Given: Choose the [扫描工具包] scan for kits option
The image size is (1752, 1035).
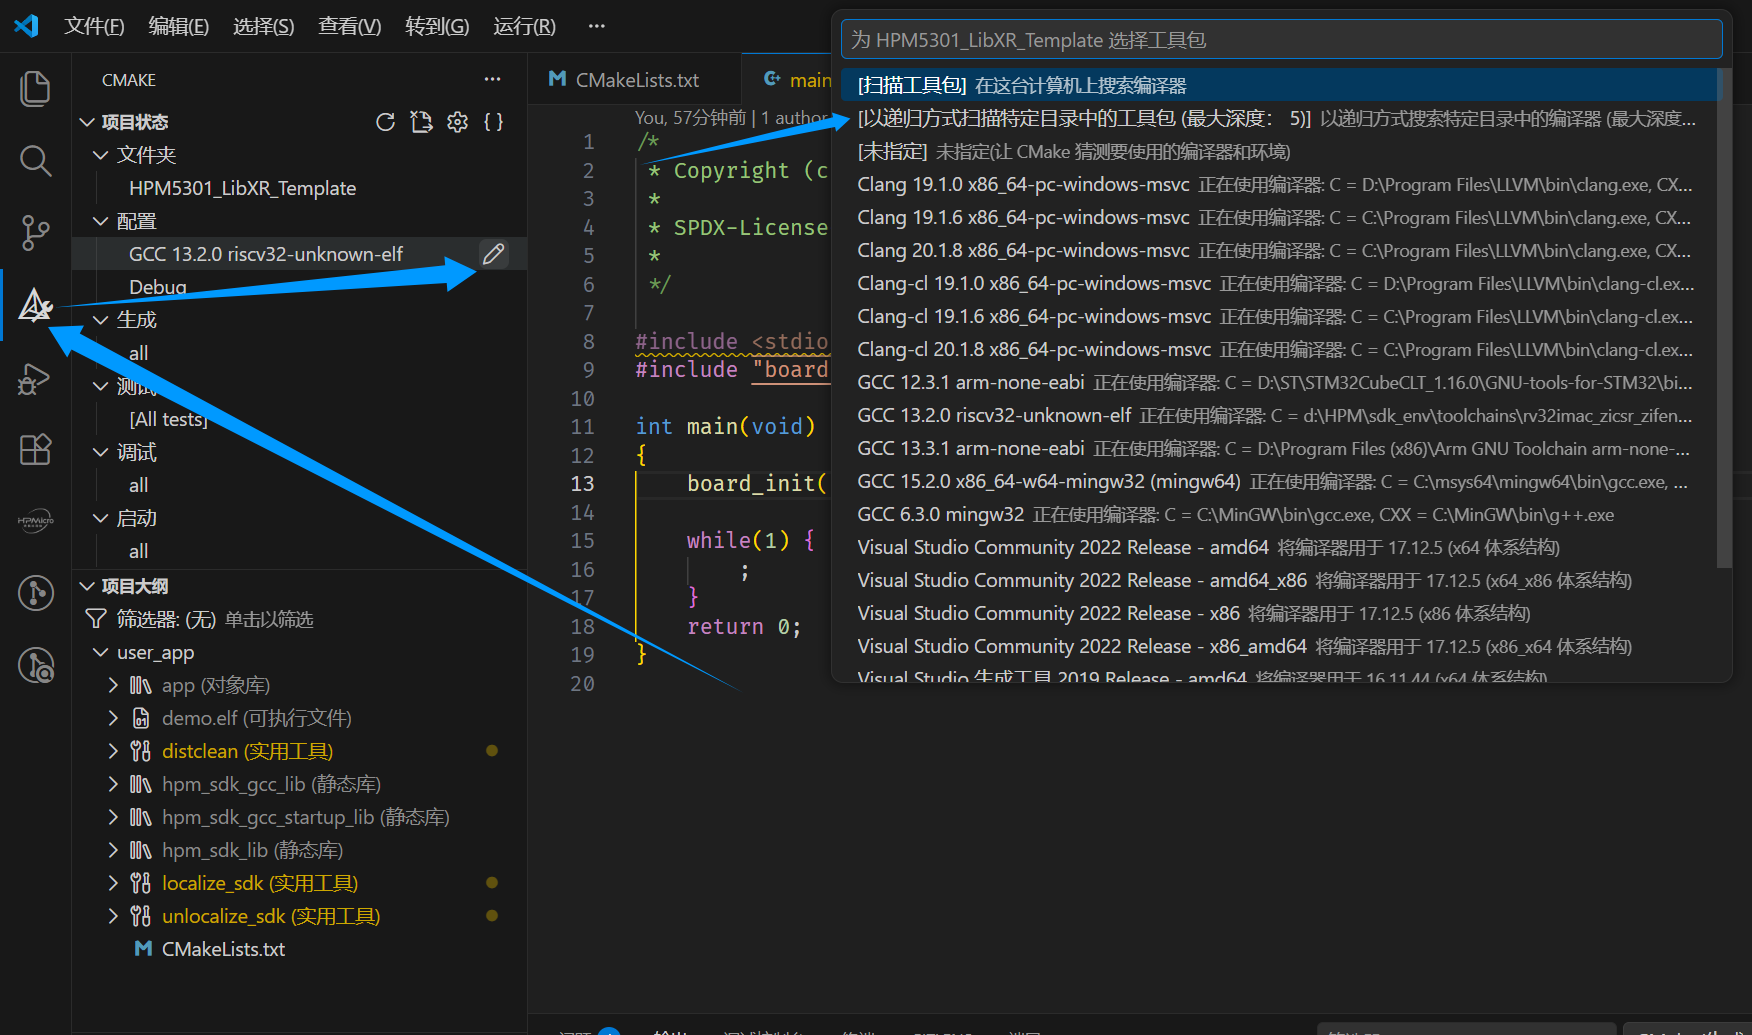Looking at the screenshot, I should point(1021,85).
